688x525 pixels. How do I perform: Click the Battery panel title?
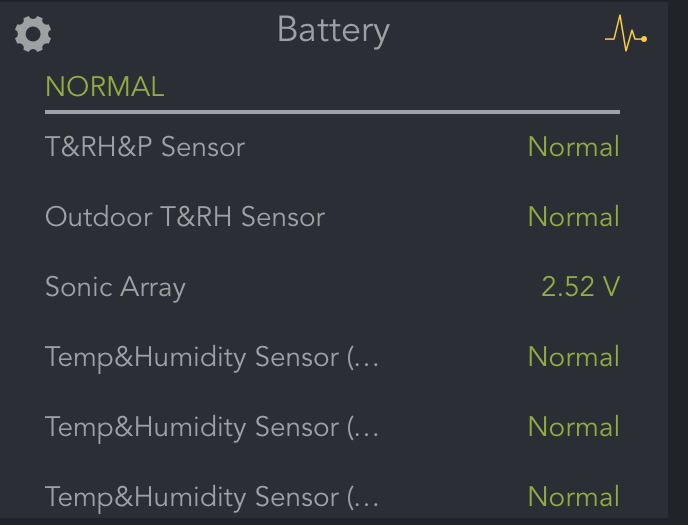[333, 30]
